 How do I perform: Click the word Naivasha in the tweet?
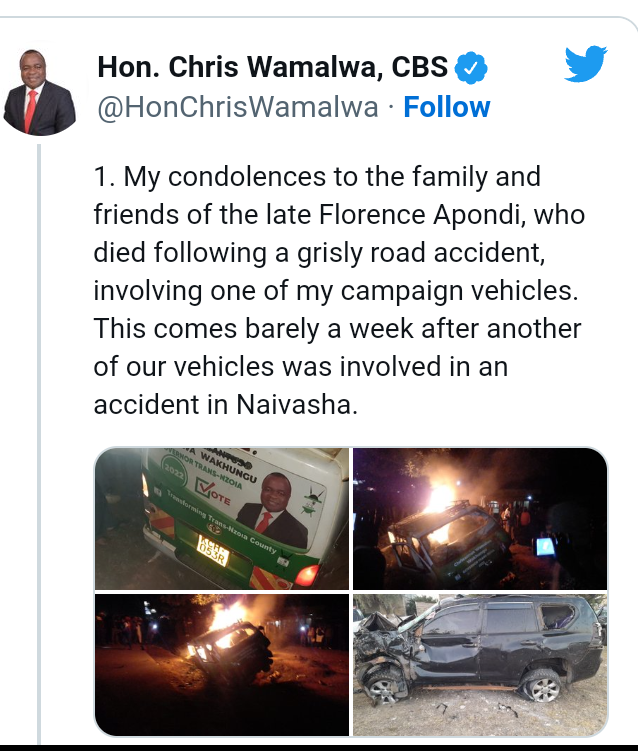click(297, 405)
